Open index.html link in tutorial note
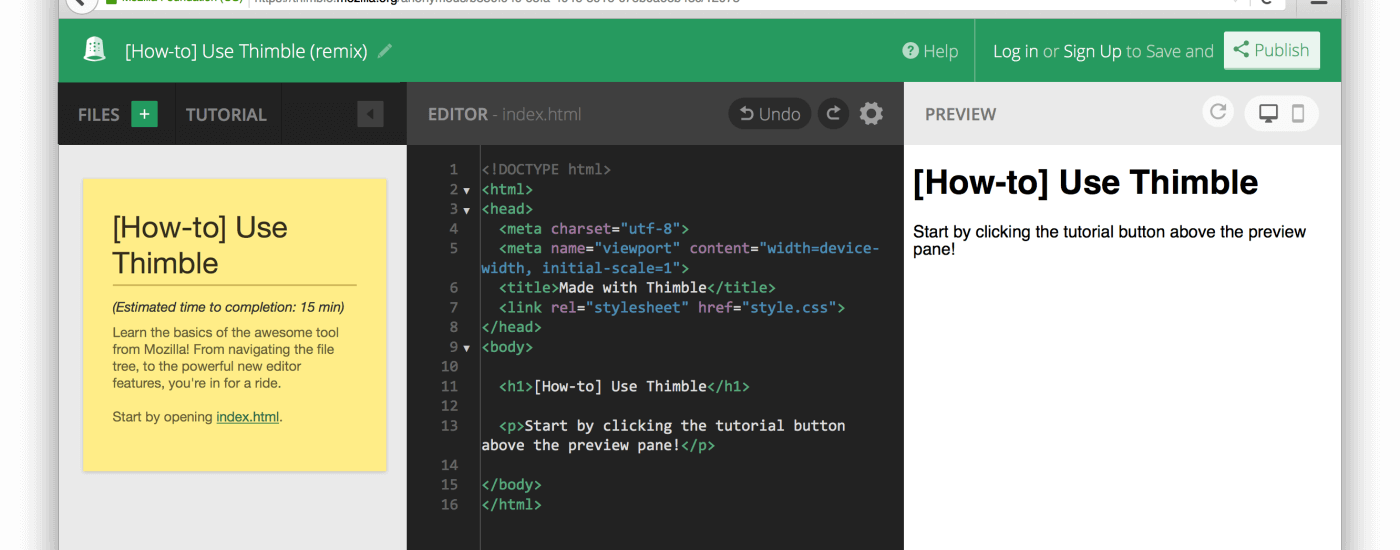1400x550 pixels. [x=247, y=417]
